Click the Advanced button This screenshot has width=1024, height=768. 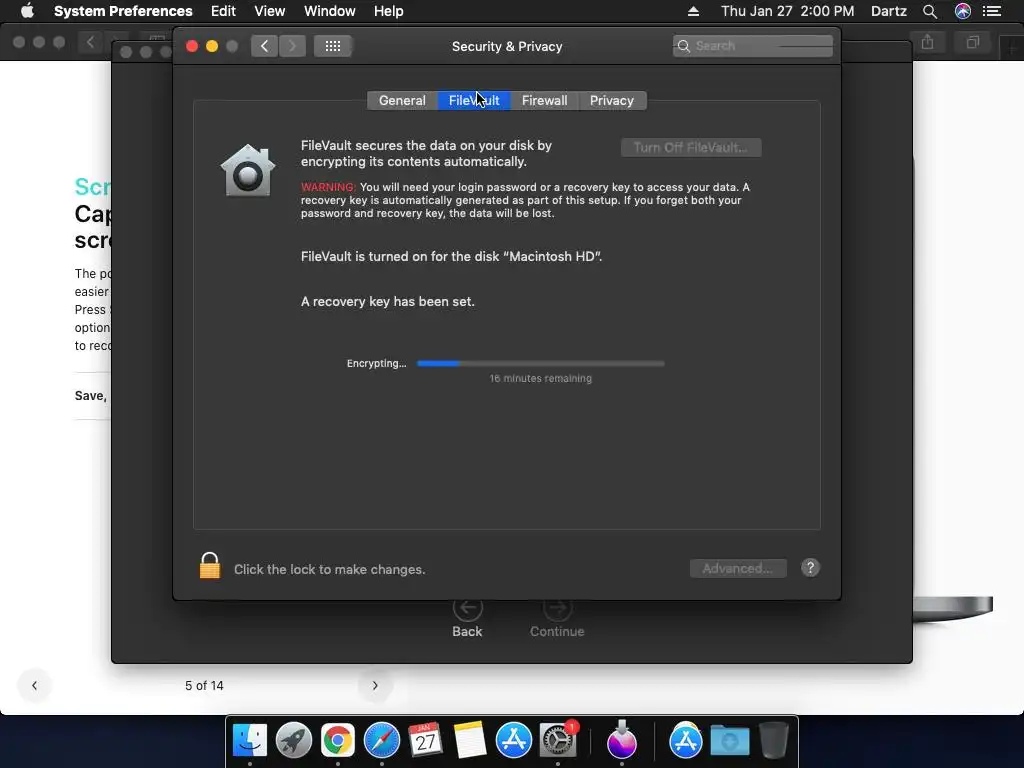738,568
